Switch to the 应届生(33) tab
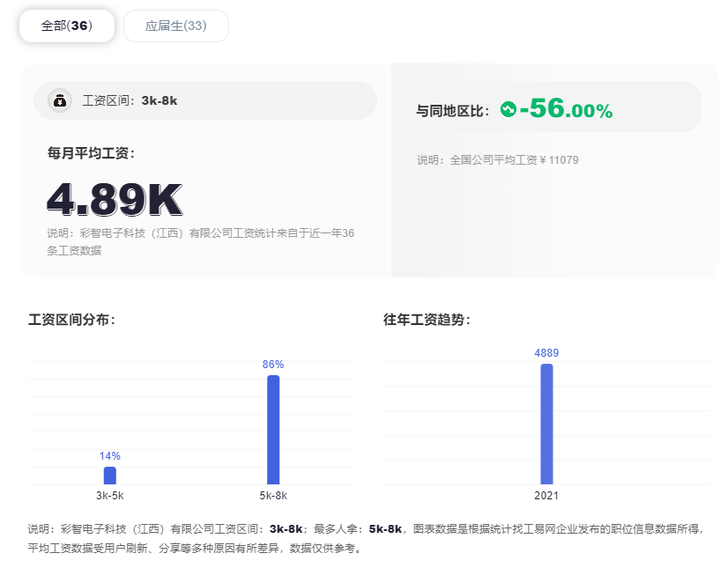 [176, 26]
